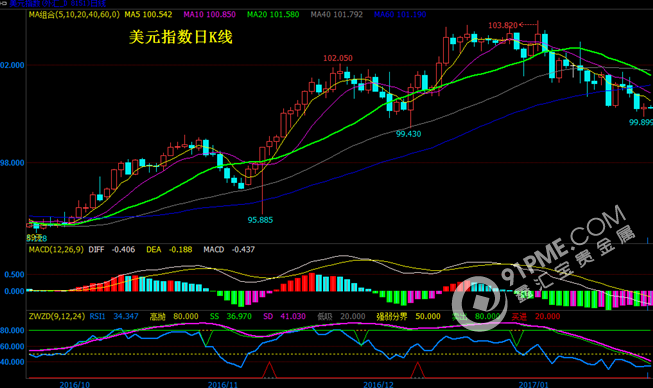653x388 pixels.
Task: Click the 103.820 high price label
Action: pyautogui.click(x=503, y=25)
